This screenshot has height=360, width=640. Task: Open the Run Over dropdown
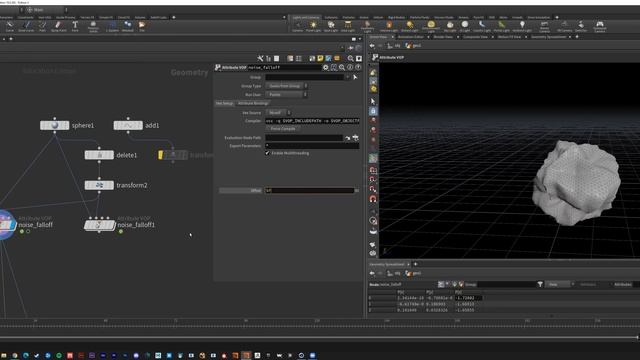tap(287, 95)
